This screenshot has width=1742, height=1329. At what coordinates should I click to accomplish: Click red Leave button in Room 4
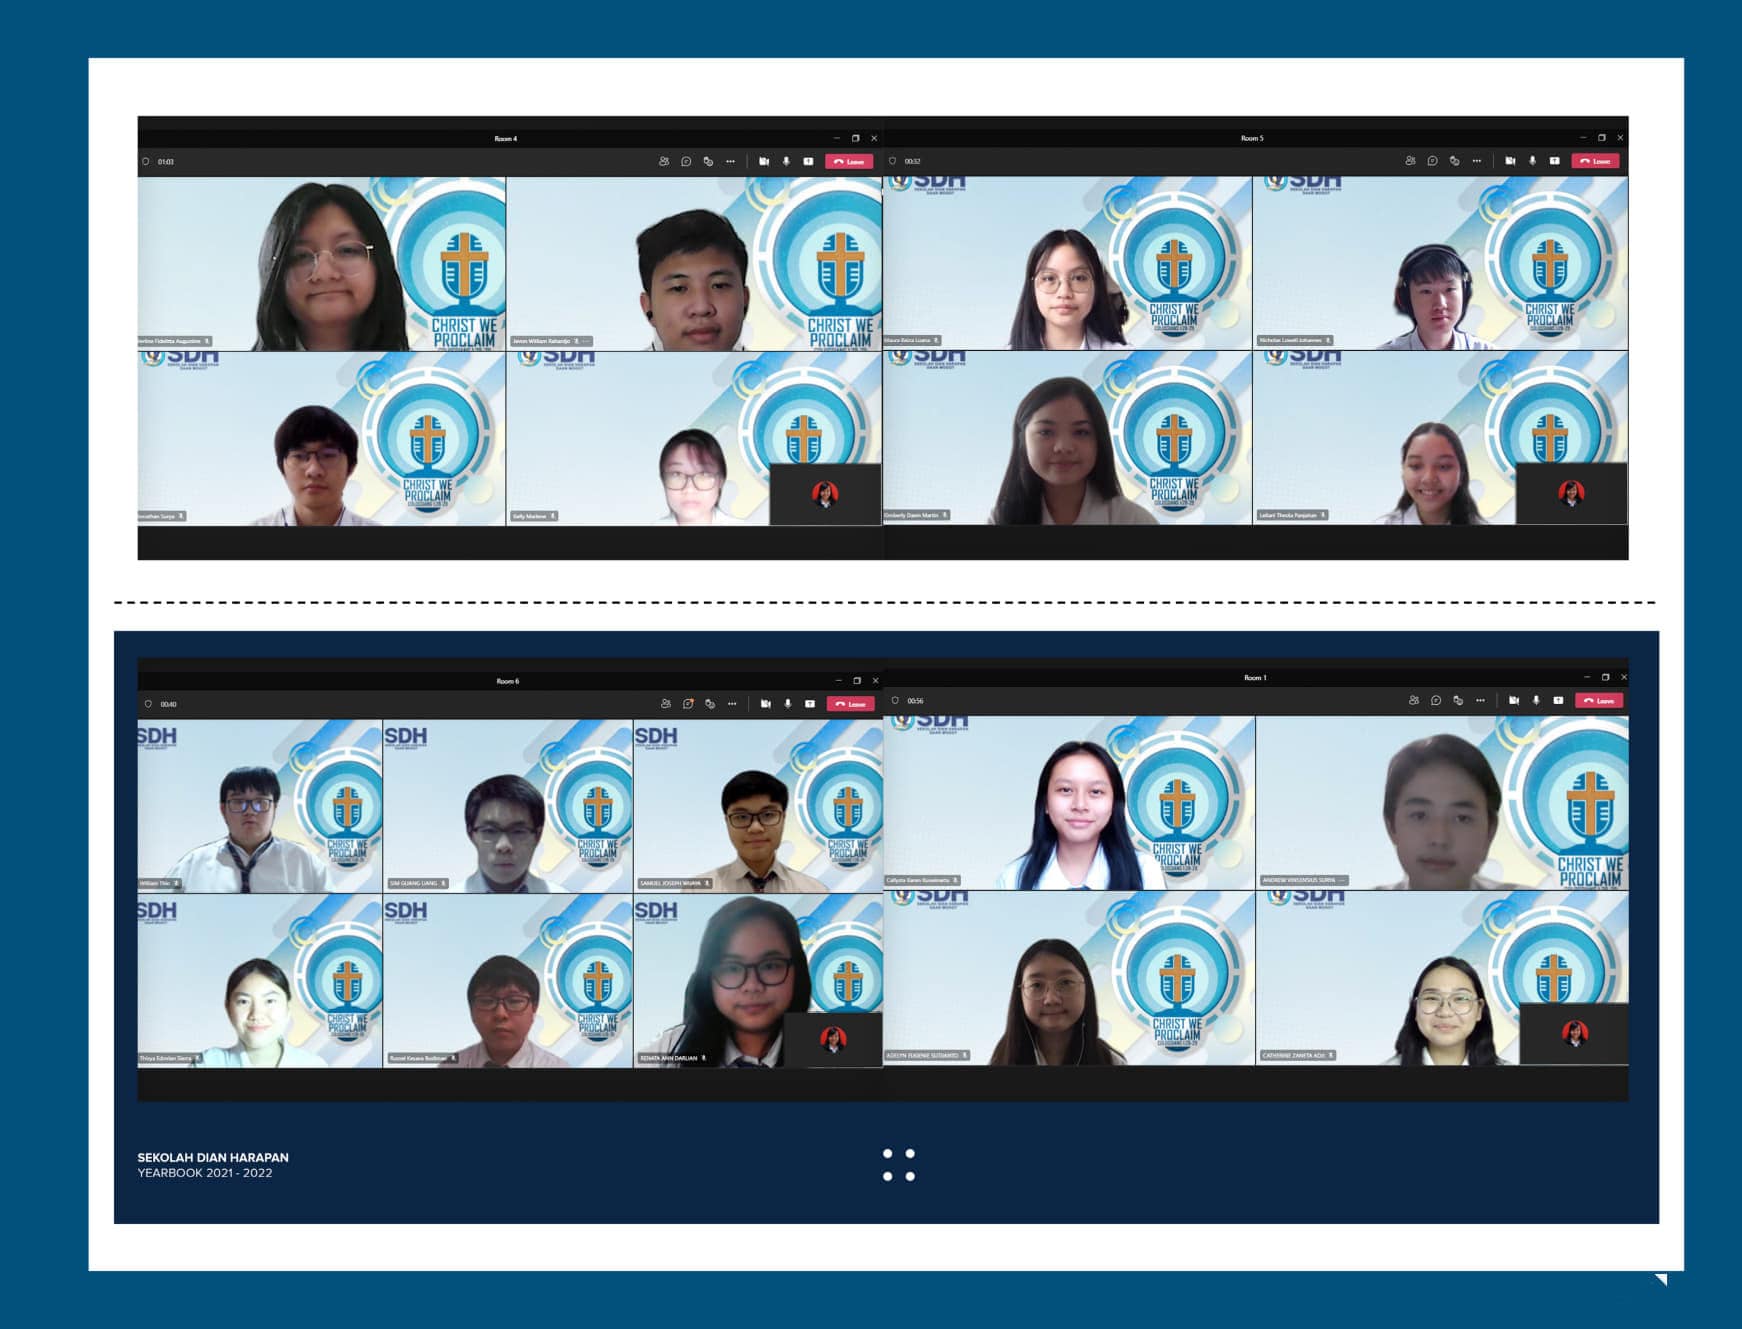849,161
